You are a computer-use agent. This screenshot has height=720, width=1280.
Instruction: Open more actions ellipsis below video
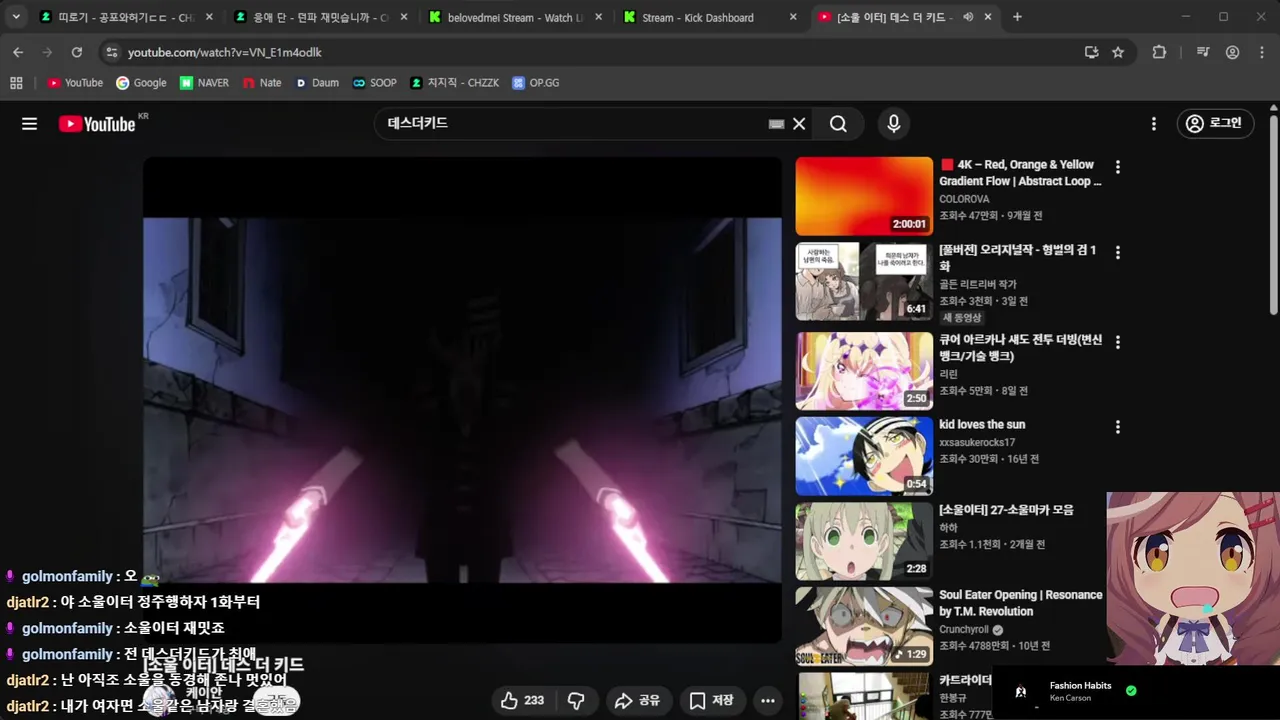click(767, 700)
